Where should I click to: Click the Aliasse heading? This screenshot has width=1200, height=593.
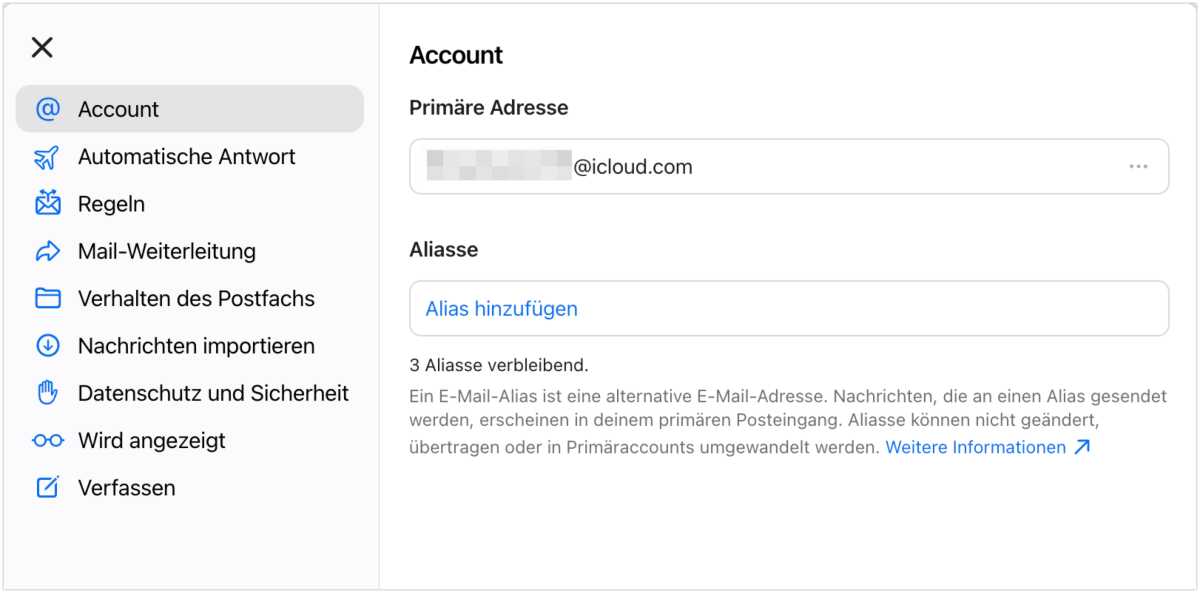pos(444,250)
